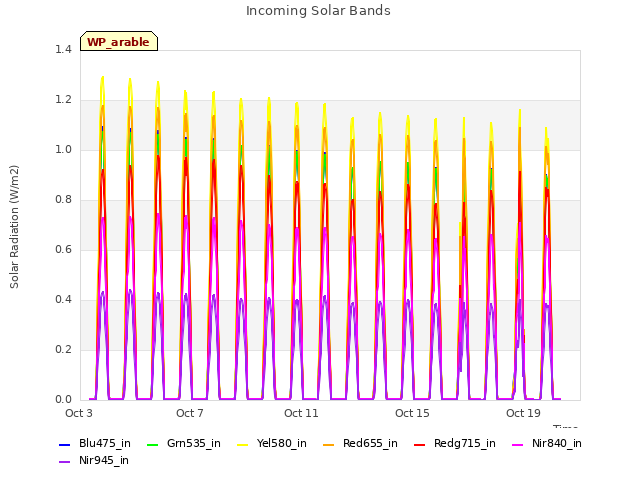Viewport: 640px width, 480px height.
Task: Click the 0.6 y-axis tick label
Action: (63, 250)
